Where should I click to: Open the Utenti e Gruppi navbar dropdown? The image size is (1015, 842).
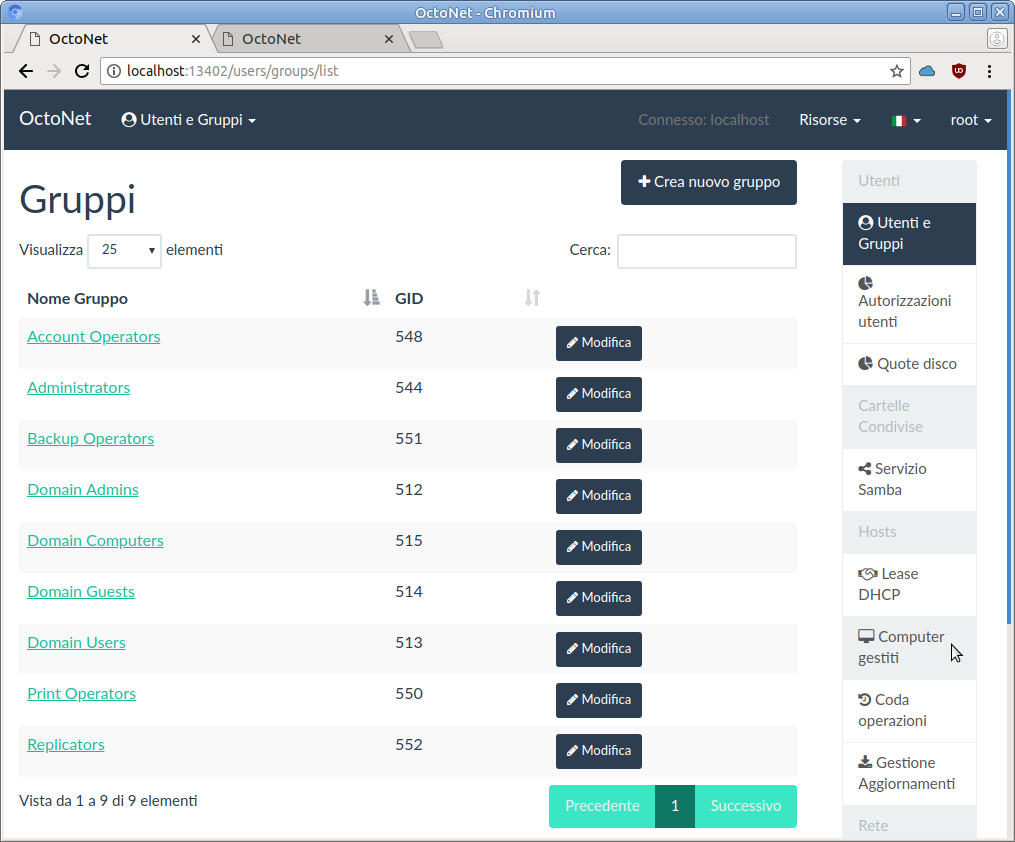click(x=188, y=120)
